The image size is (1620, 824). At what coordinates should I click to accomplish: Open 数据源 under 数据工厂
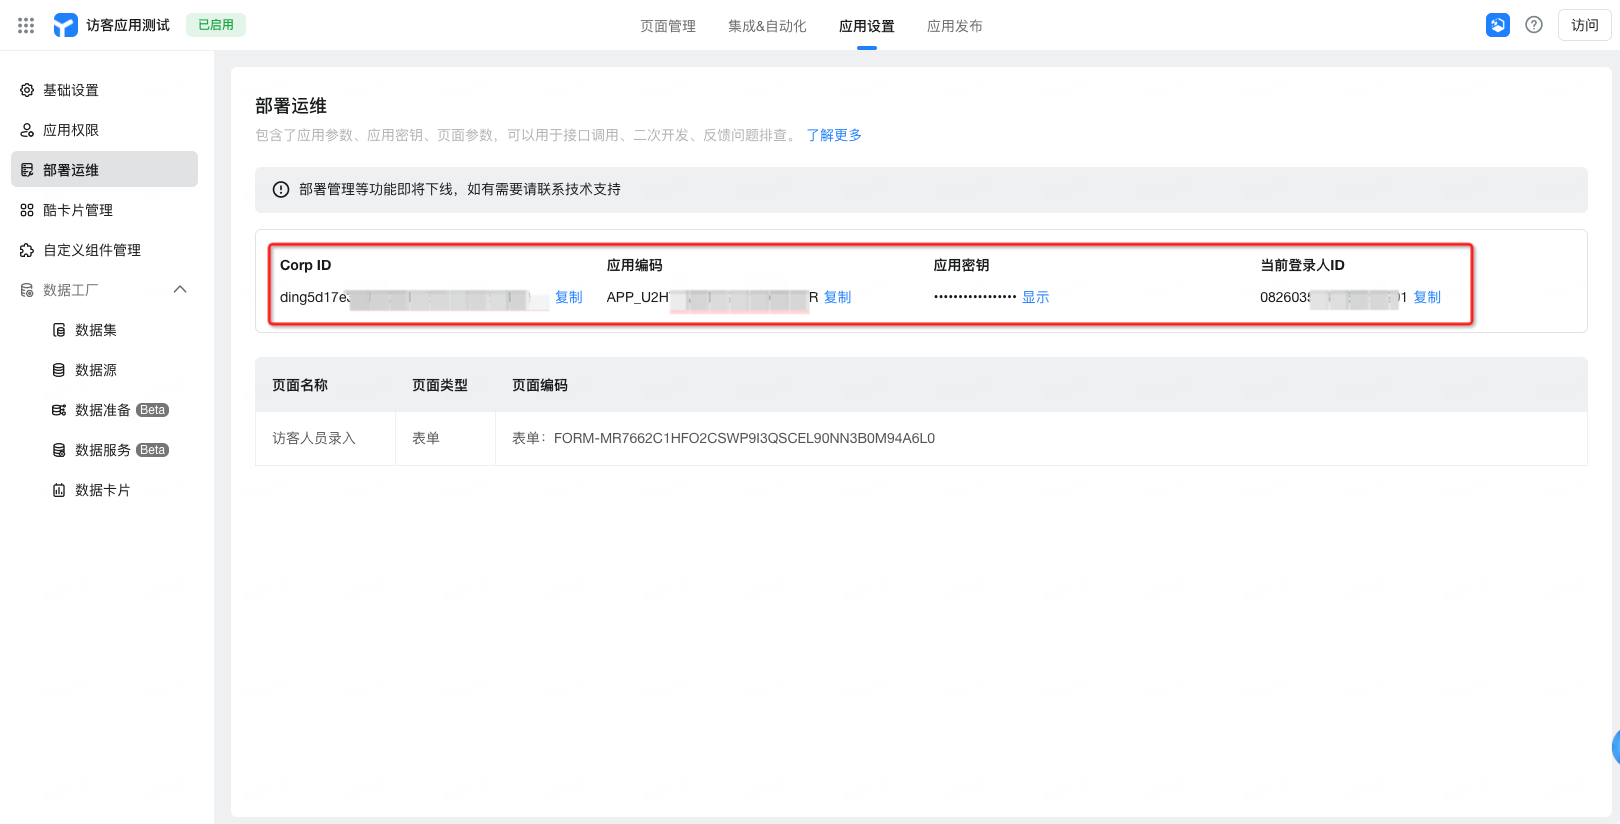(x=96, y=370)
